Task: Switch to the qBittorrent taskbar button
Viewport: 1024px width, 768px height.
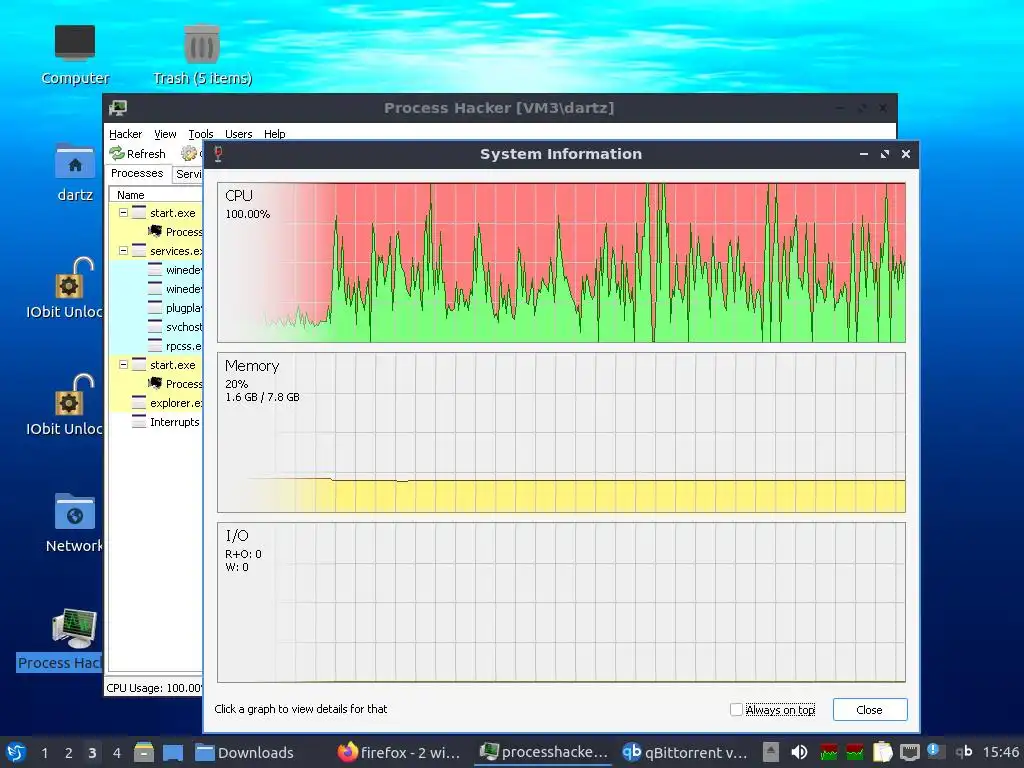Action: pos(684,752)
